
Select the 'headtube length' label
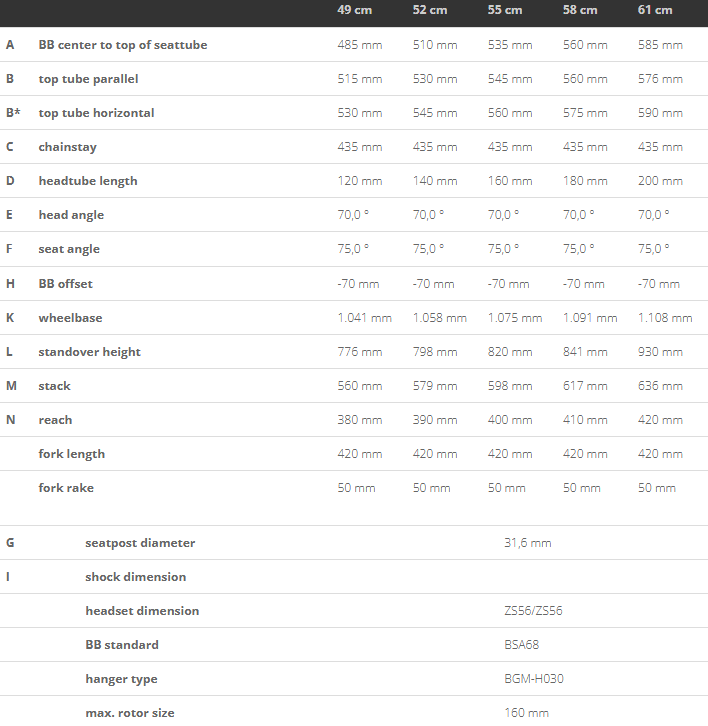coord(88,181)
